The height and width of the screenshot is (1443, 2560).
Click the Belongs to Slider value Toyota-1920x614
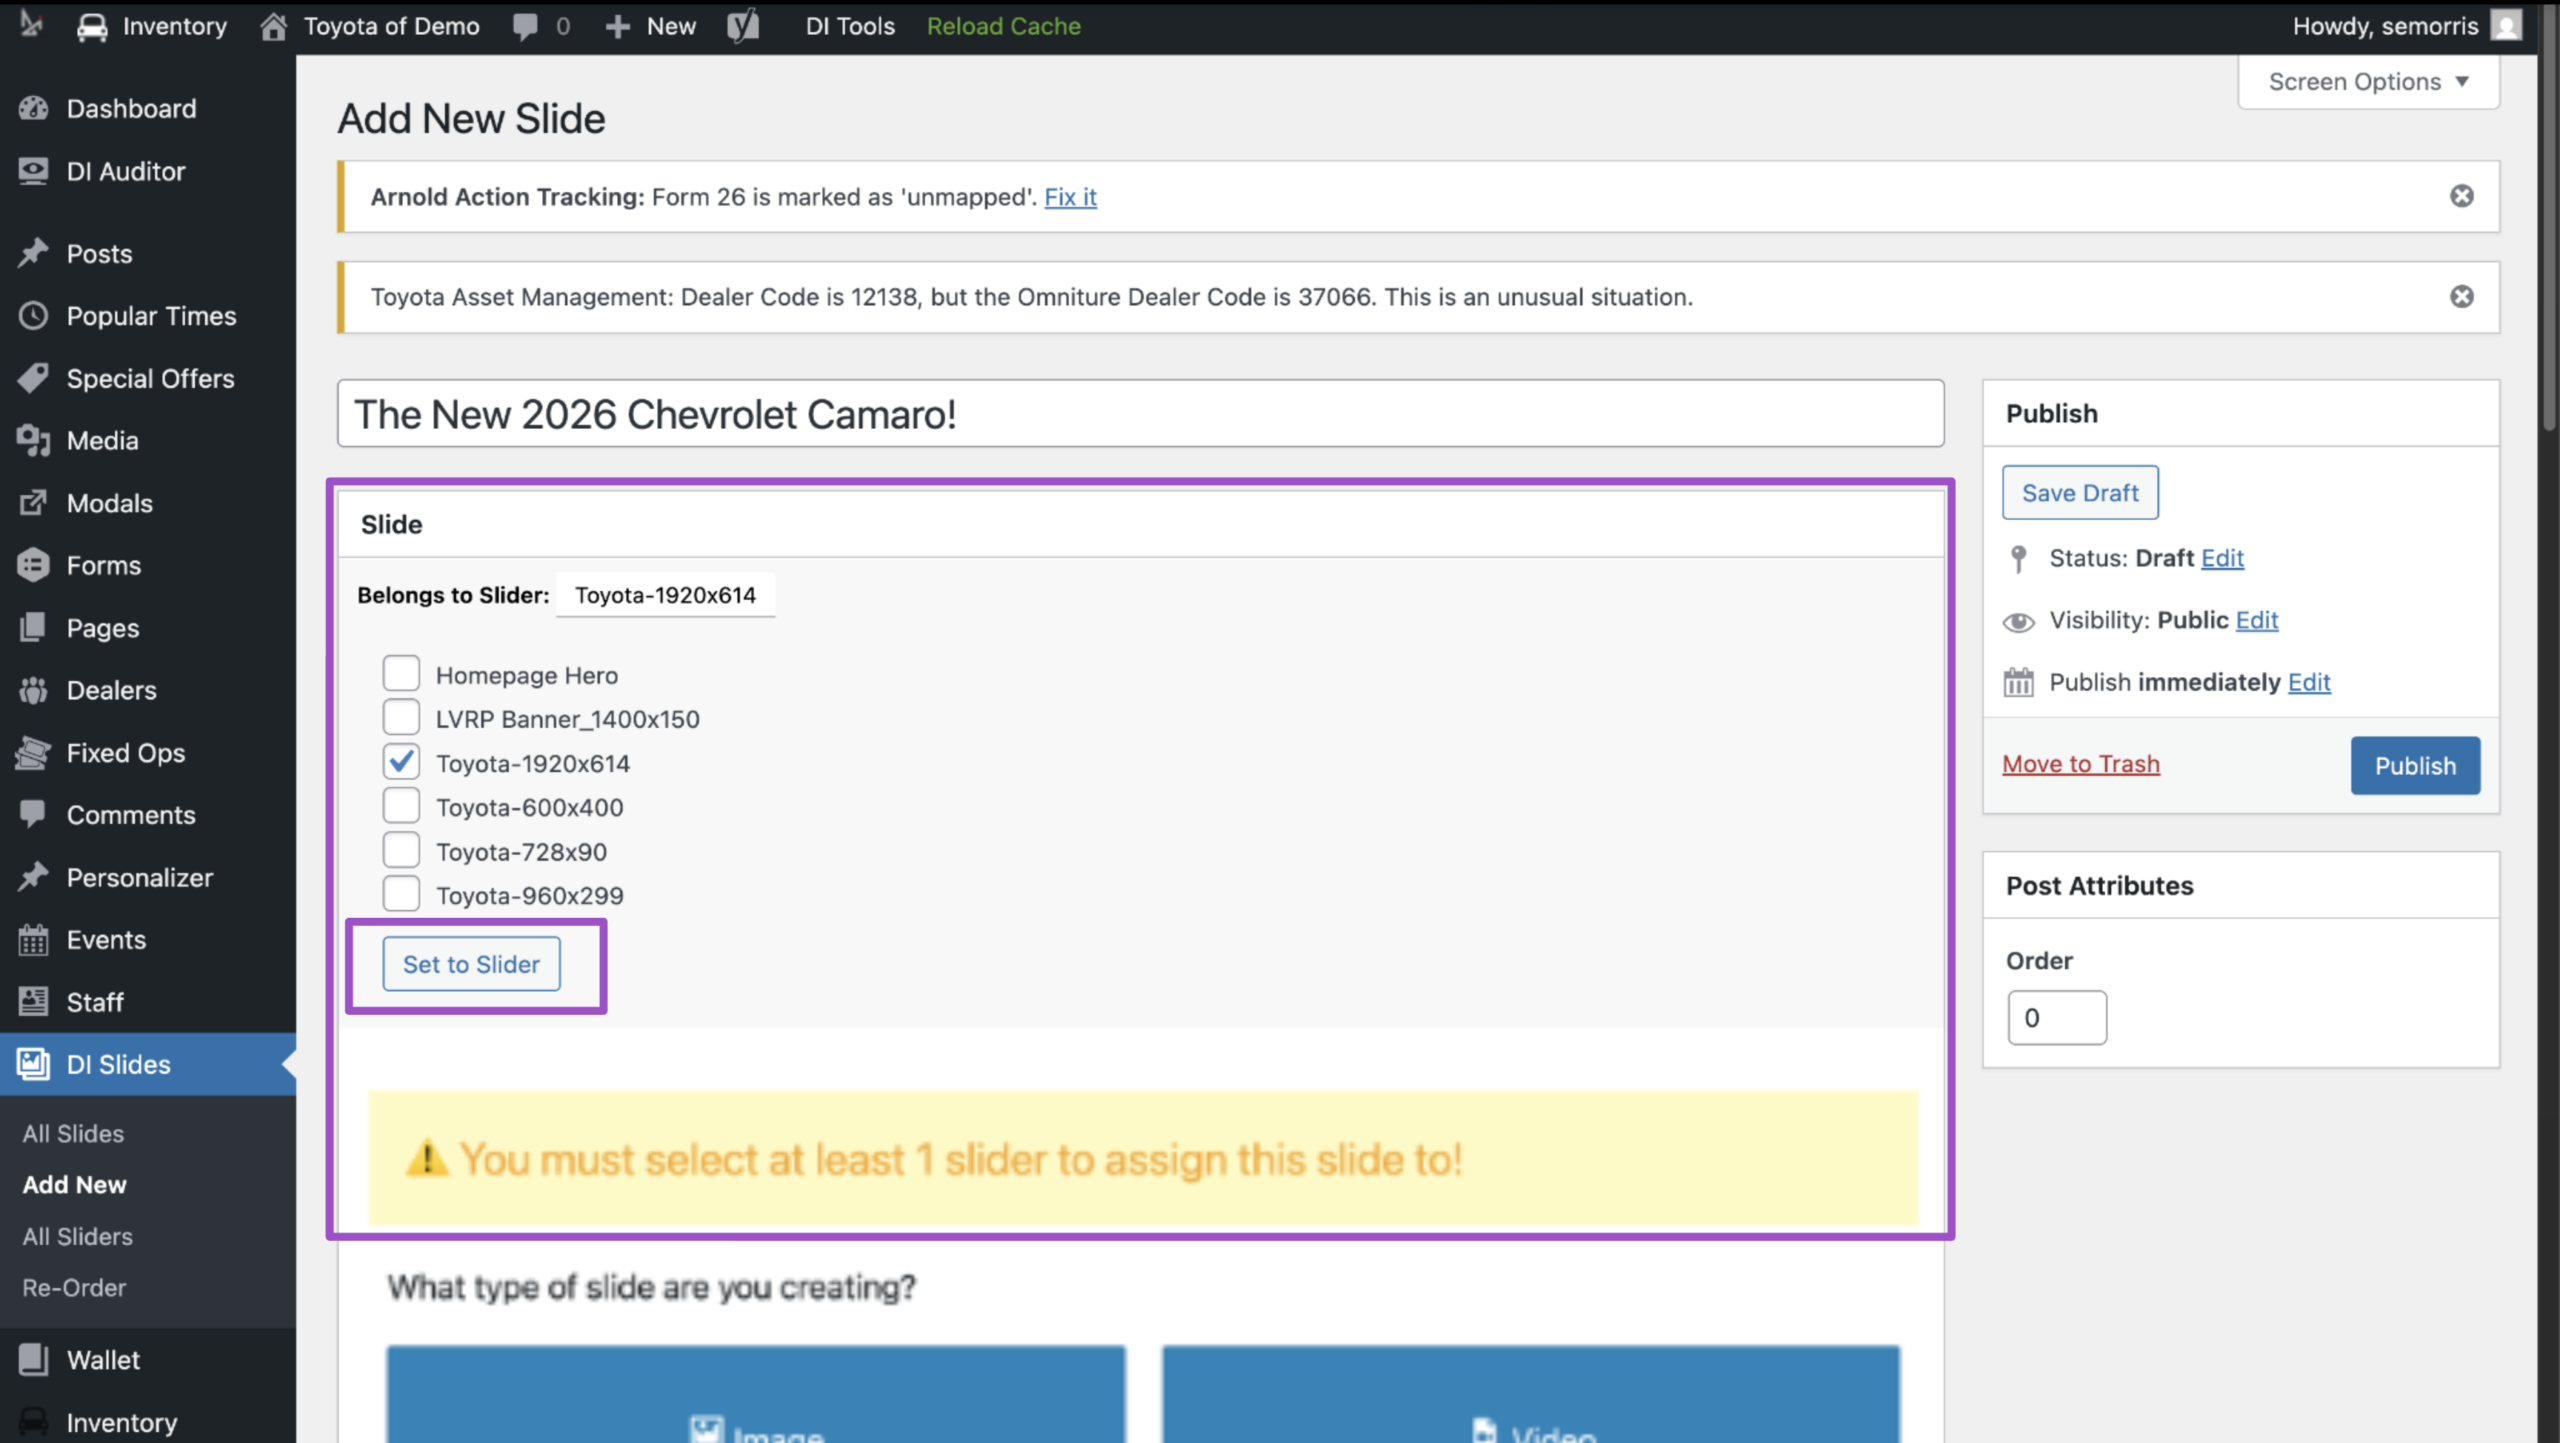[665, 595]
